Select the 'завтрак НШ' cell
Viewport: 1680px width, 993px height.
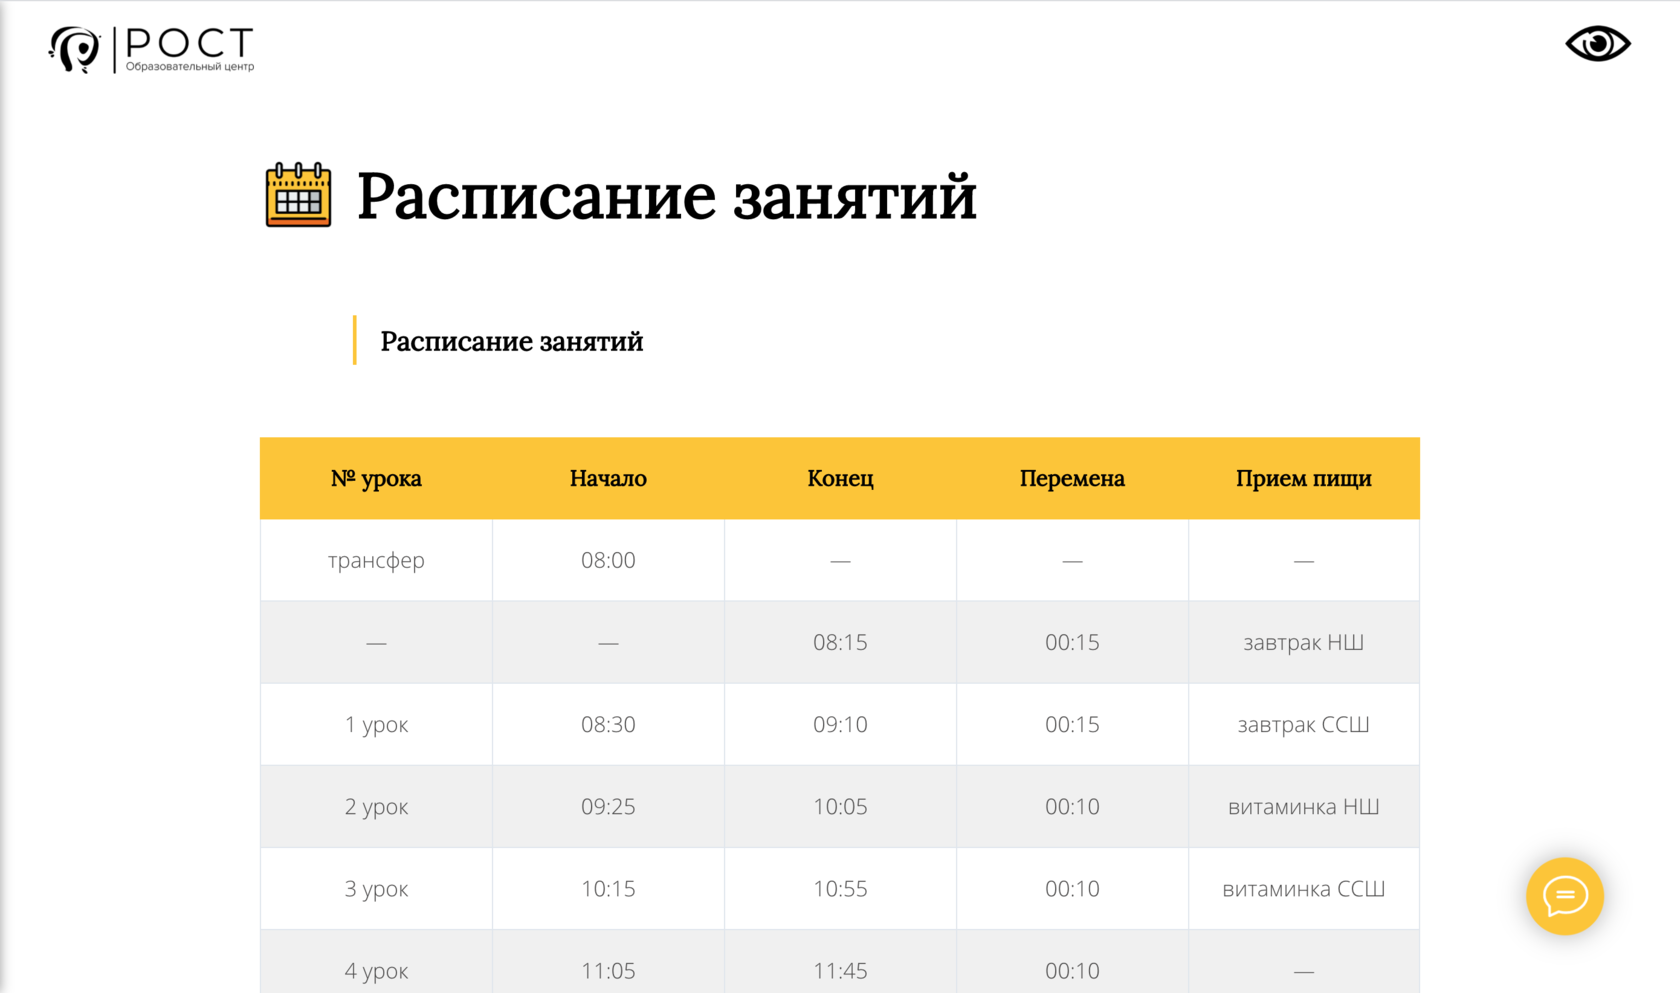click(x=1304, y=642)
